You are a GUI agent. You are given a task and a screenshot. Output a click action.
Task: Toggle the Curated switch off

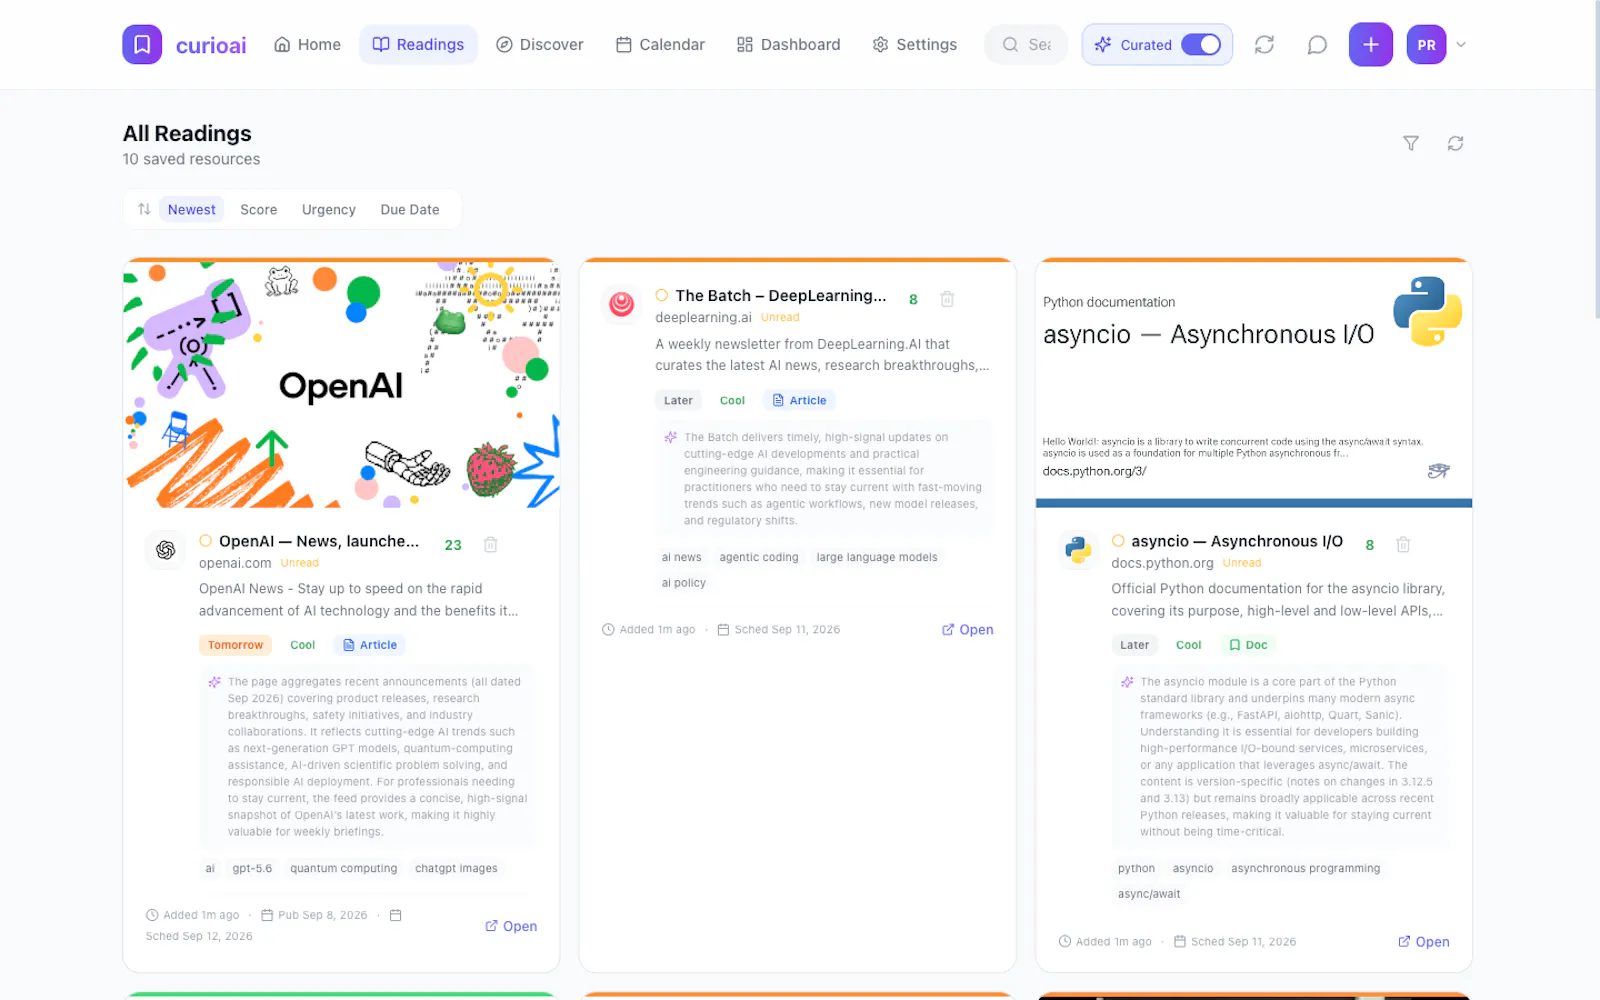pos(1201,44)
